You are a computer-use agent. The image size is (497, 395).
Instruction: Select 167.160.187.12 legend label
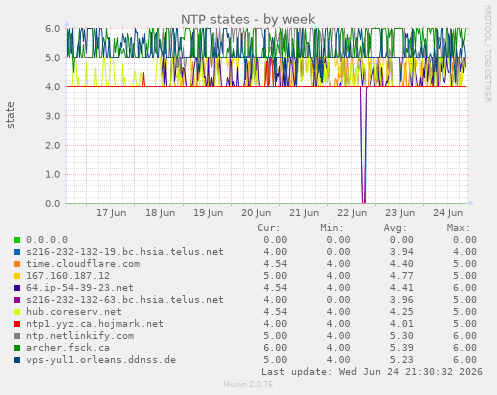(68, 276)
